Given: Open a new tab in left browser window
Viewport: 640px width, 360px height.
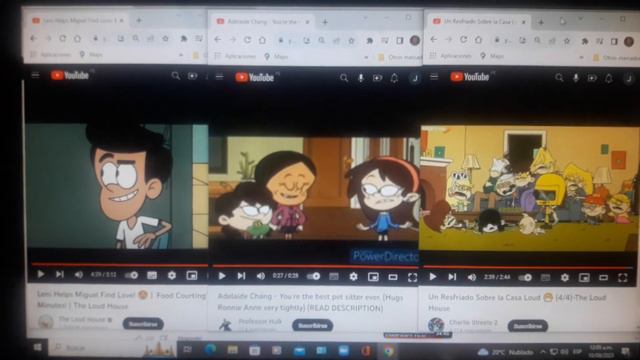Looking at the screenshot, I should [x=139, y=20].
